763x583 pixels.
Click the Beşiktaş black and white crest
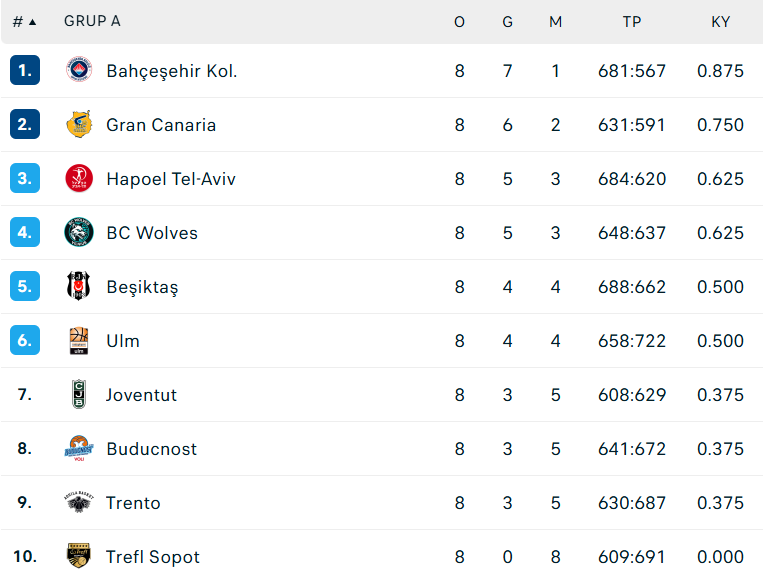pos(79,286)
